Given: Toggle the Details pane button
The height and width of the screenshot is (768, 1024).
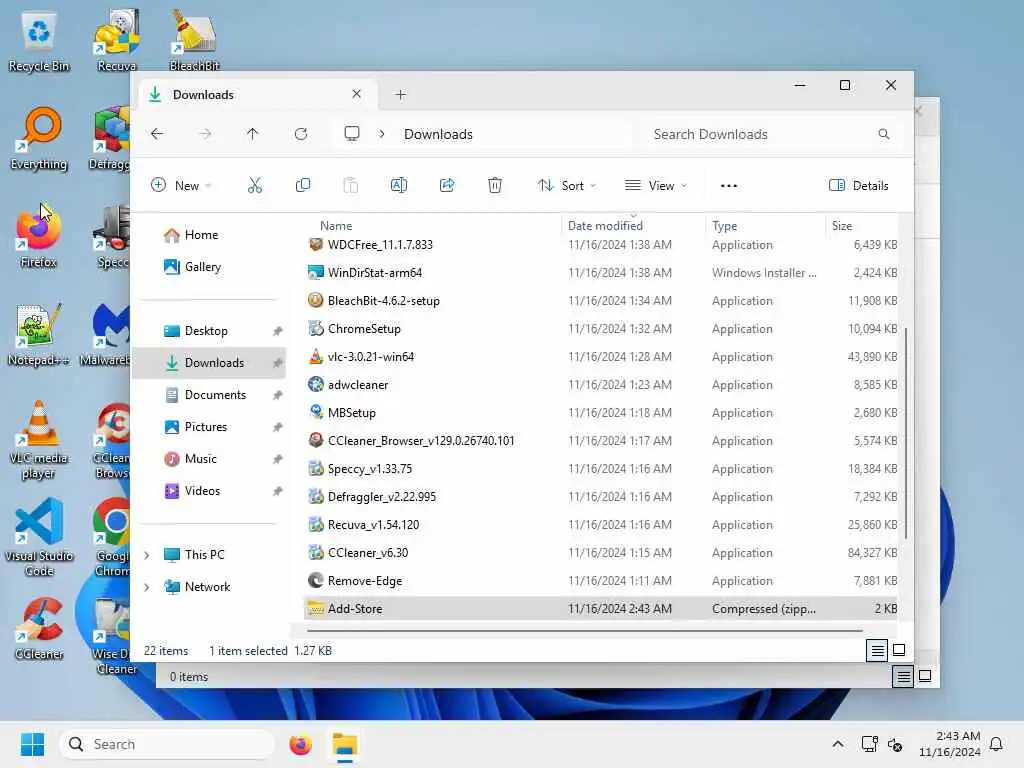Looking at the screenshot, I should point(859,185).
